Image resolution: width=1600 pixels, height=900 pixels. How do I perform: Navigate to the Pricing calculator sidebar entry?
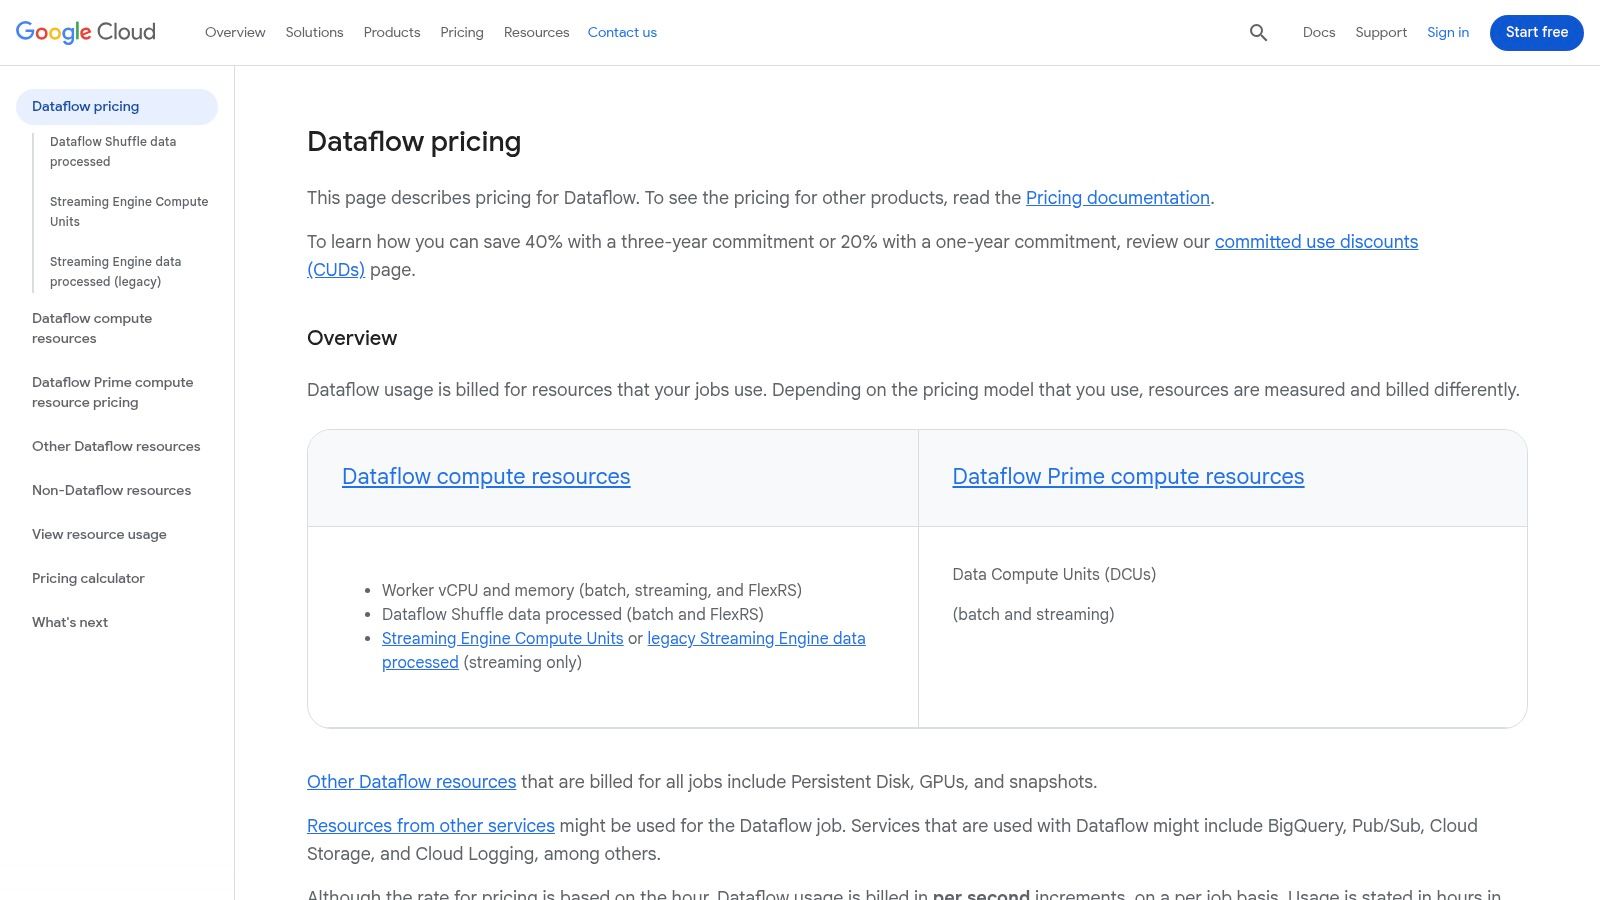tap(88, 578)
